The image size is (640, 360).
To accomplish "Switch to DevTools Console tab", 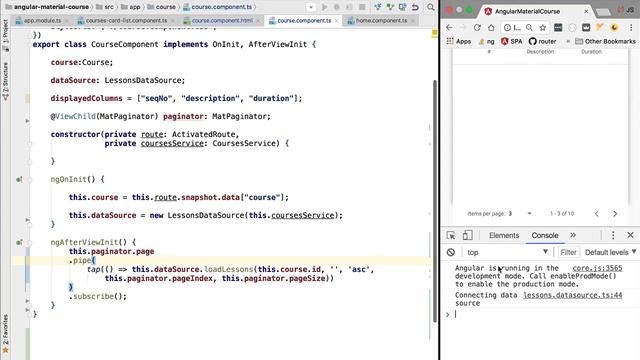I will [x=544, y=236].
